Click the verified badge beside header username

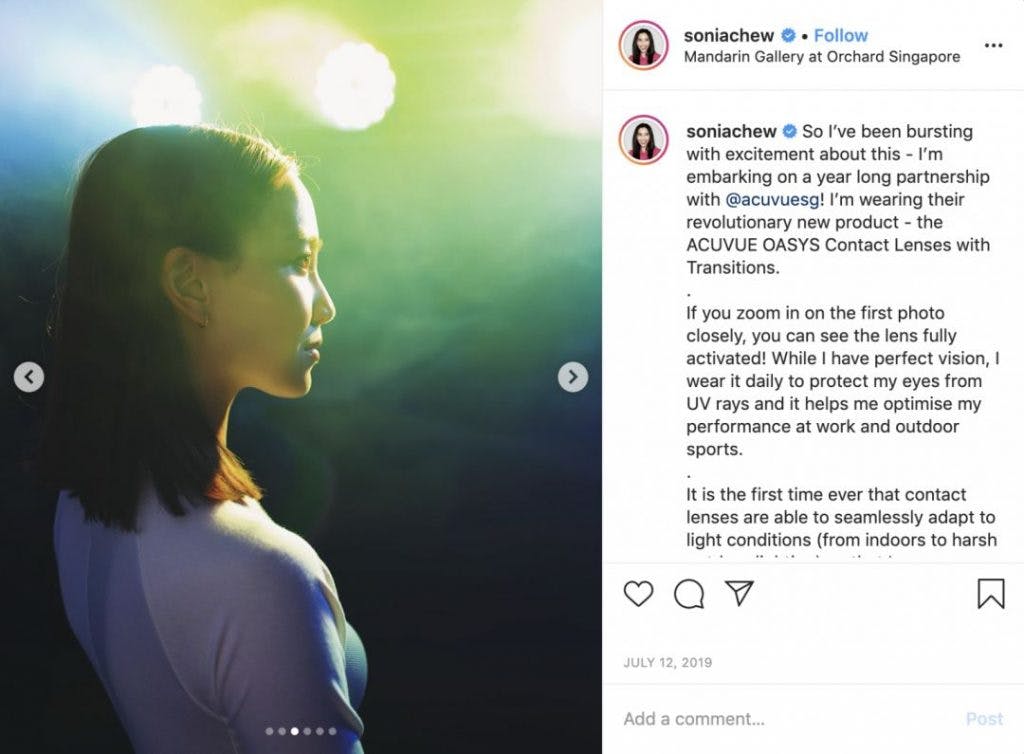pyautogui.click(x=788, y=35)
